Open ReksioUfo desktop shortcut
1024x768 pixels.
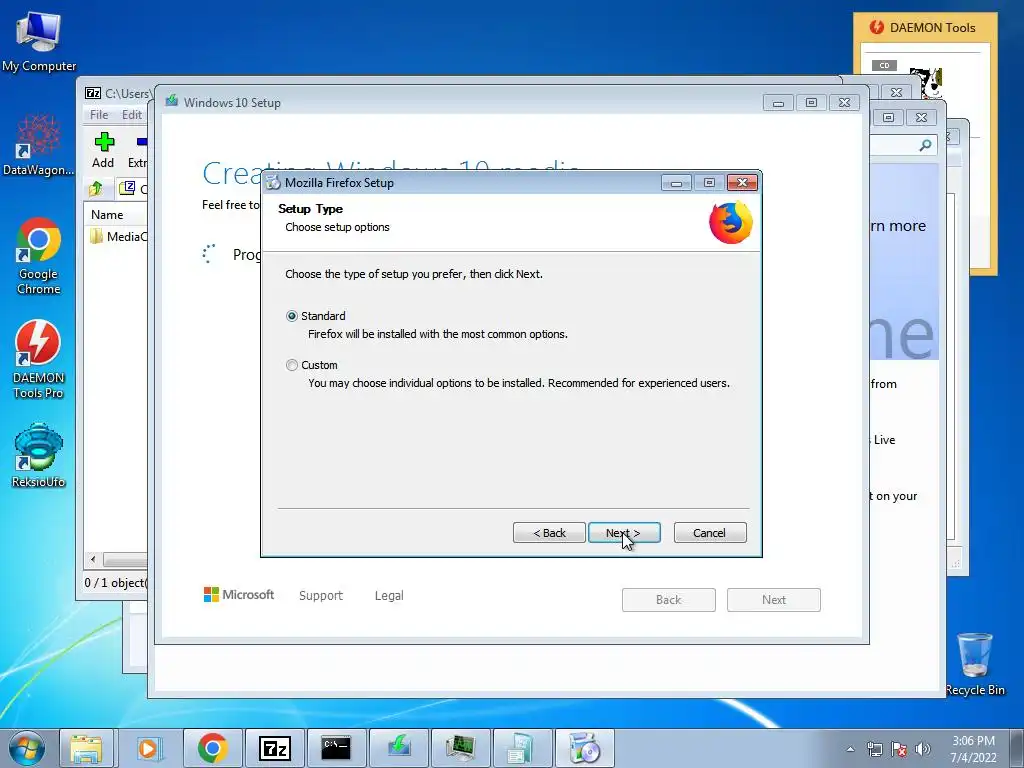[39, 455]
